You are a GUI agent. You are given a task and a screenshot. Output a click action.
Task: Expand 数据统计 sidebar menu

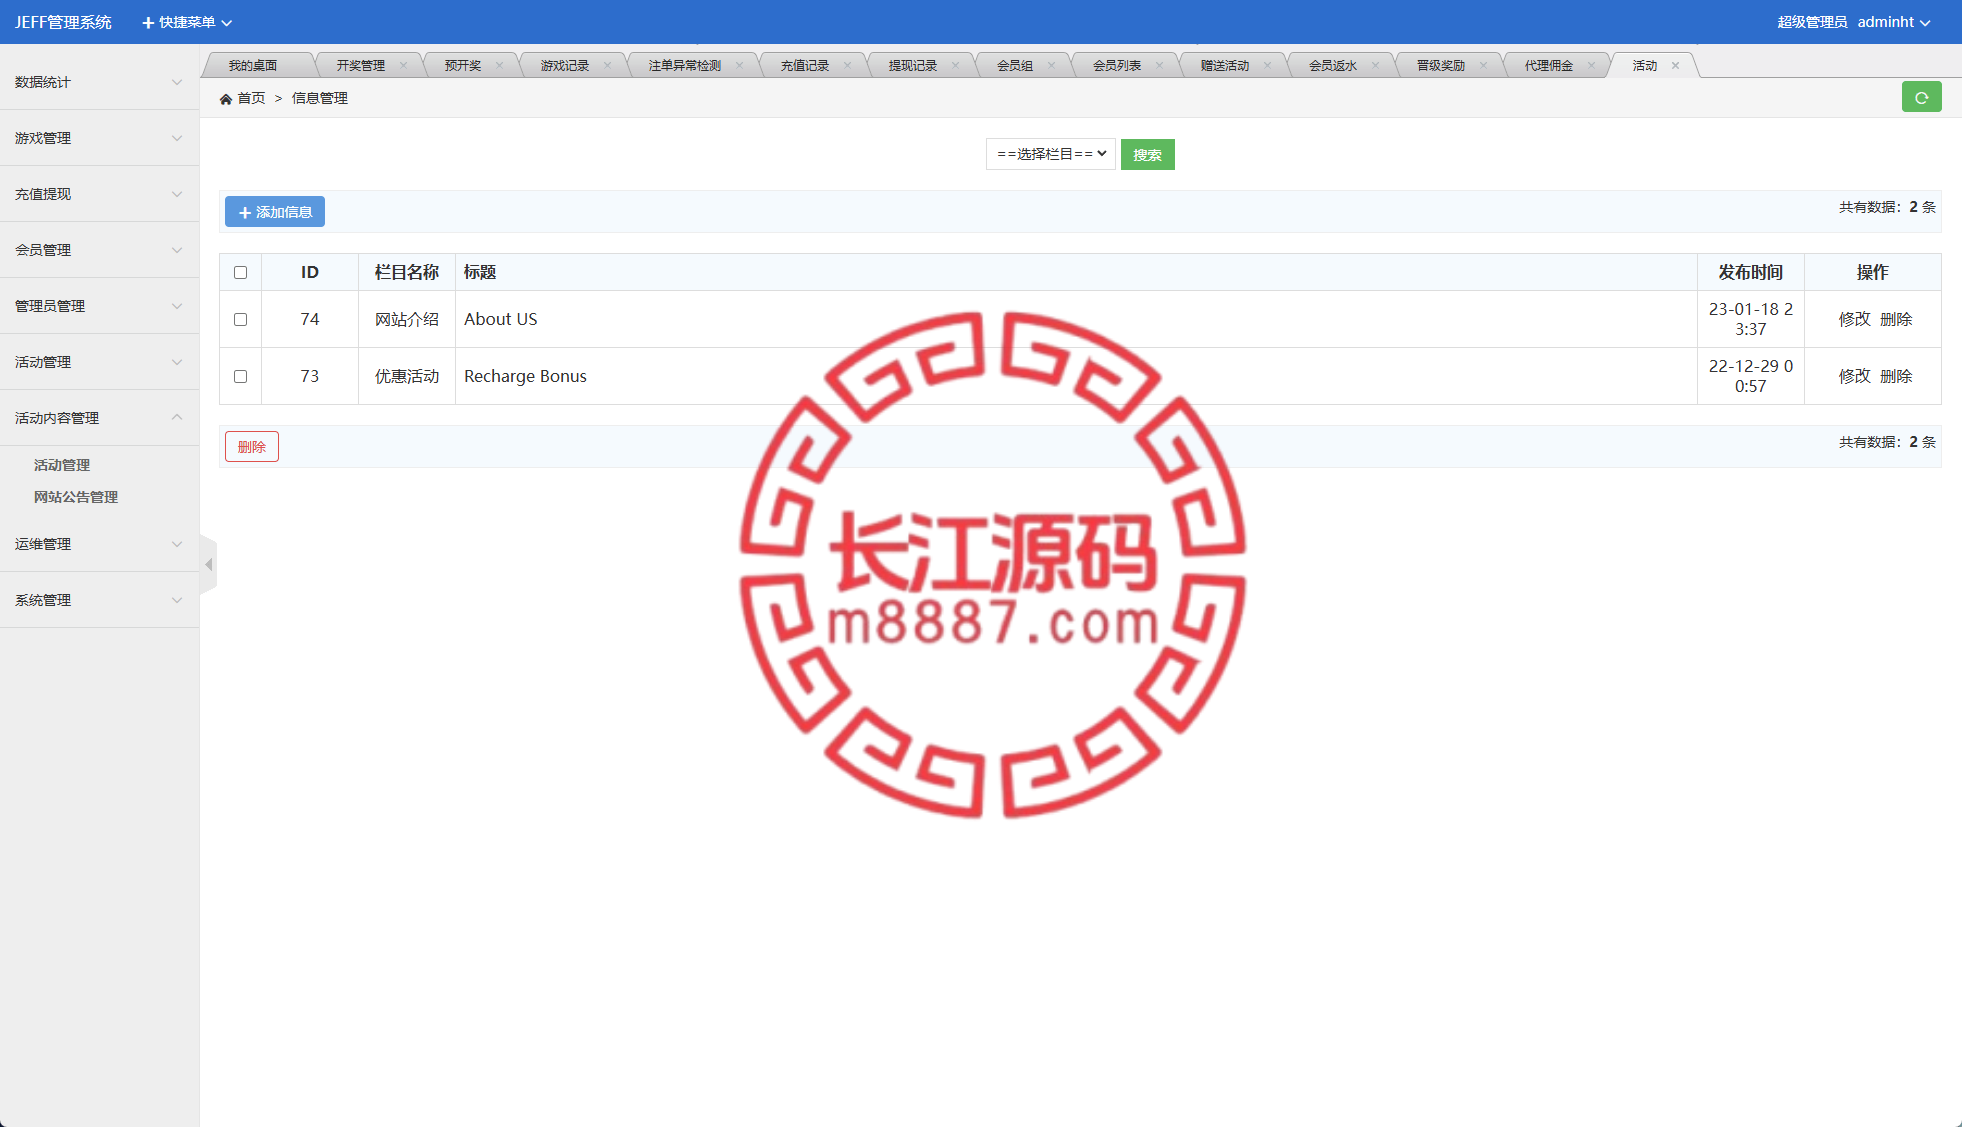click(99, 82)
